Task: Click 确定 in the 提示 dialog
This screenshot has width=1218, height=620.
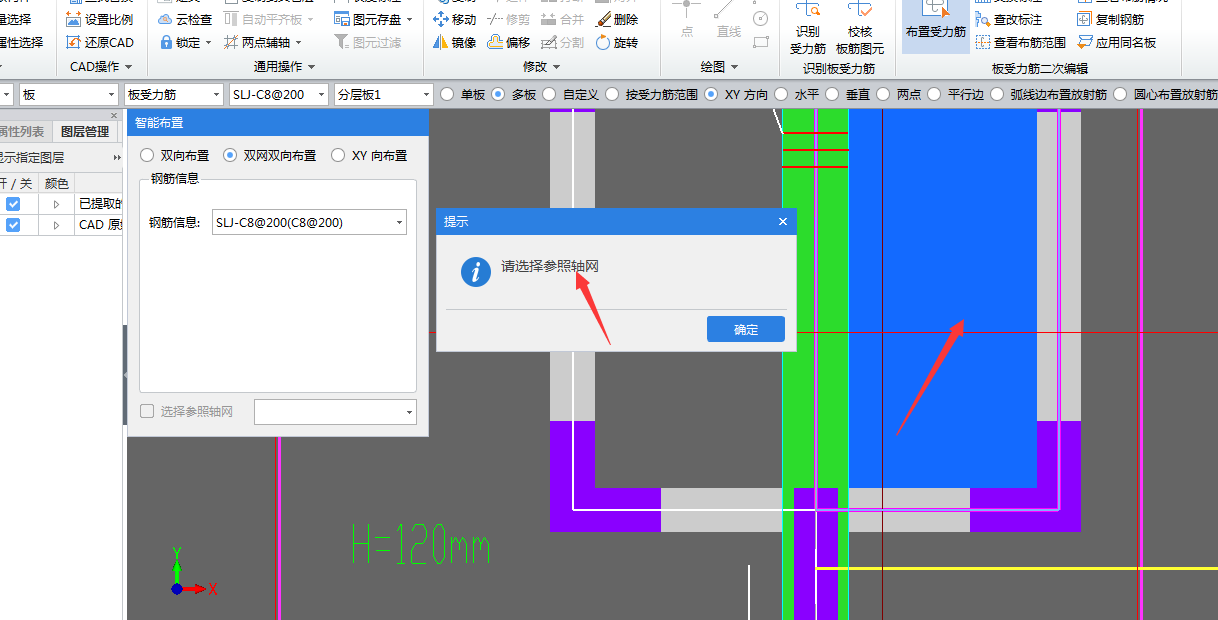Action: (x=746, y=330)
